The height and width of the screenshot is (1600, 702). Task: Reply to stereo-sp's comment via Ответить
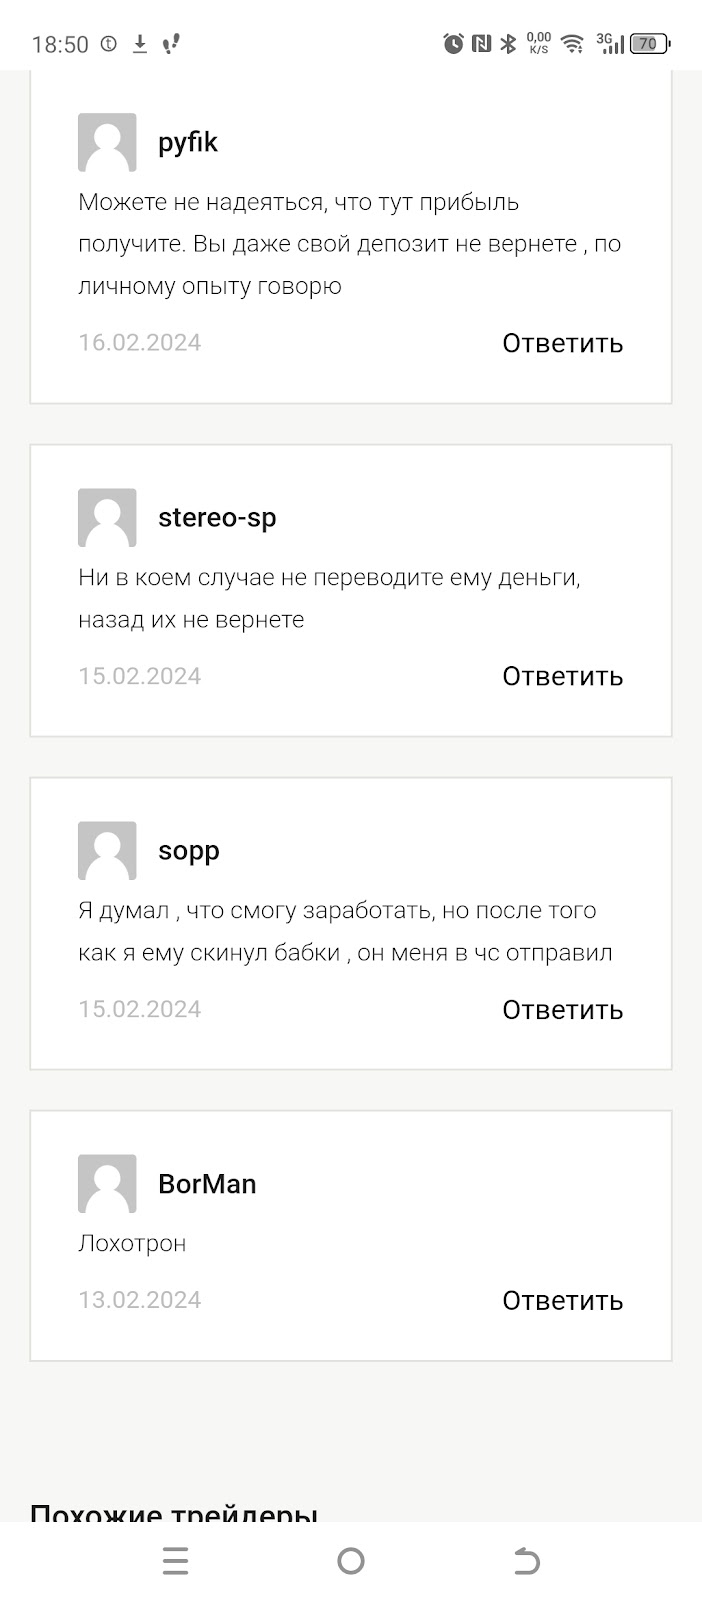point(562,676)
